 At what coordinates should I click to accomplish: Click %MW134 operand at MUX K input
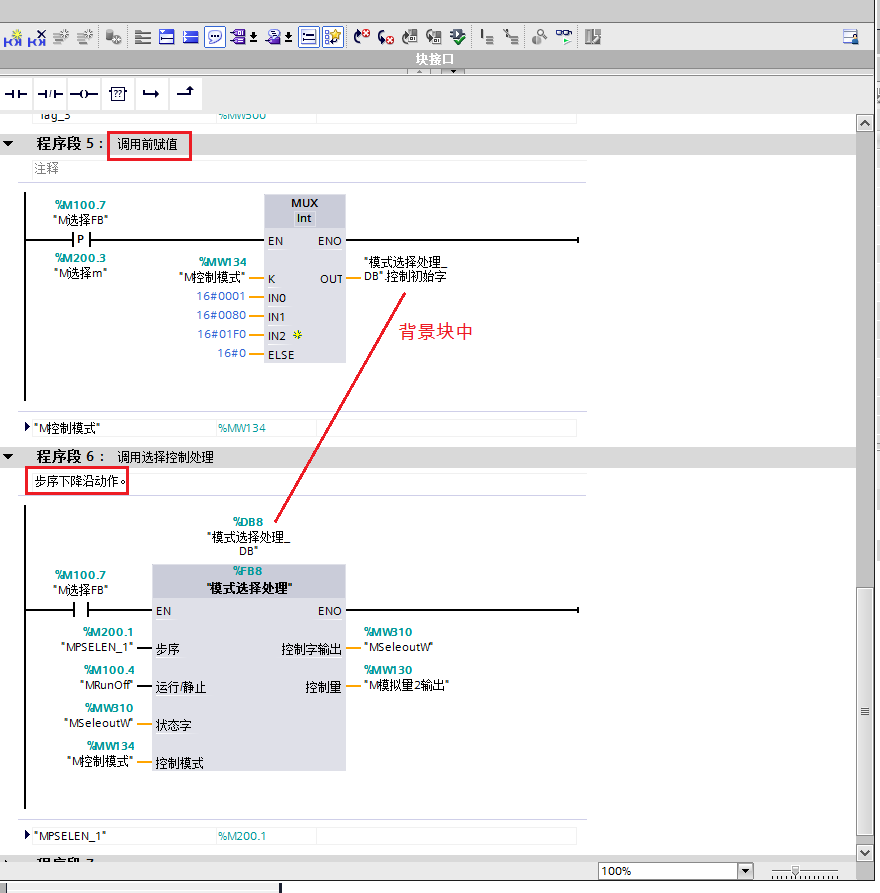click(222, 262)
